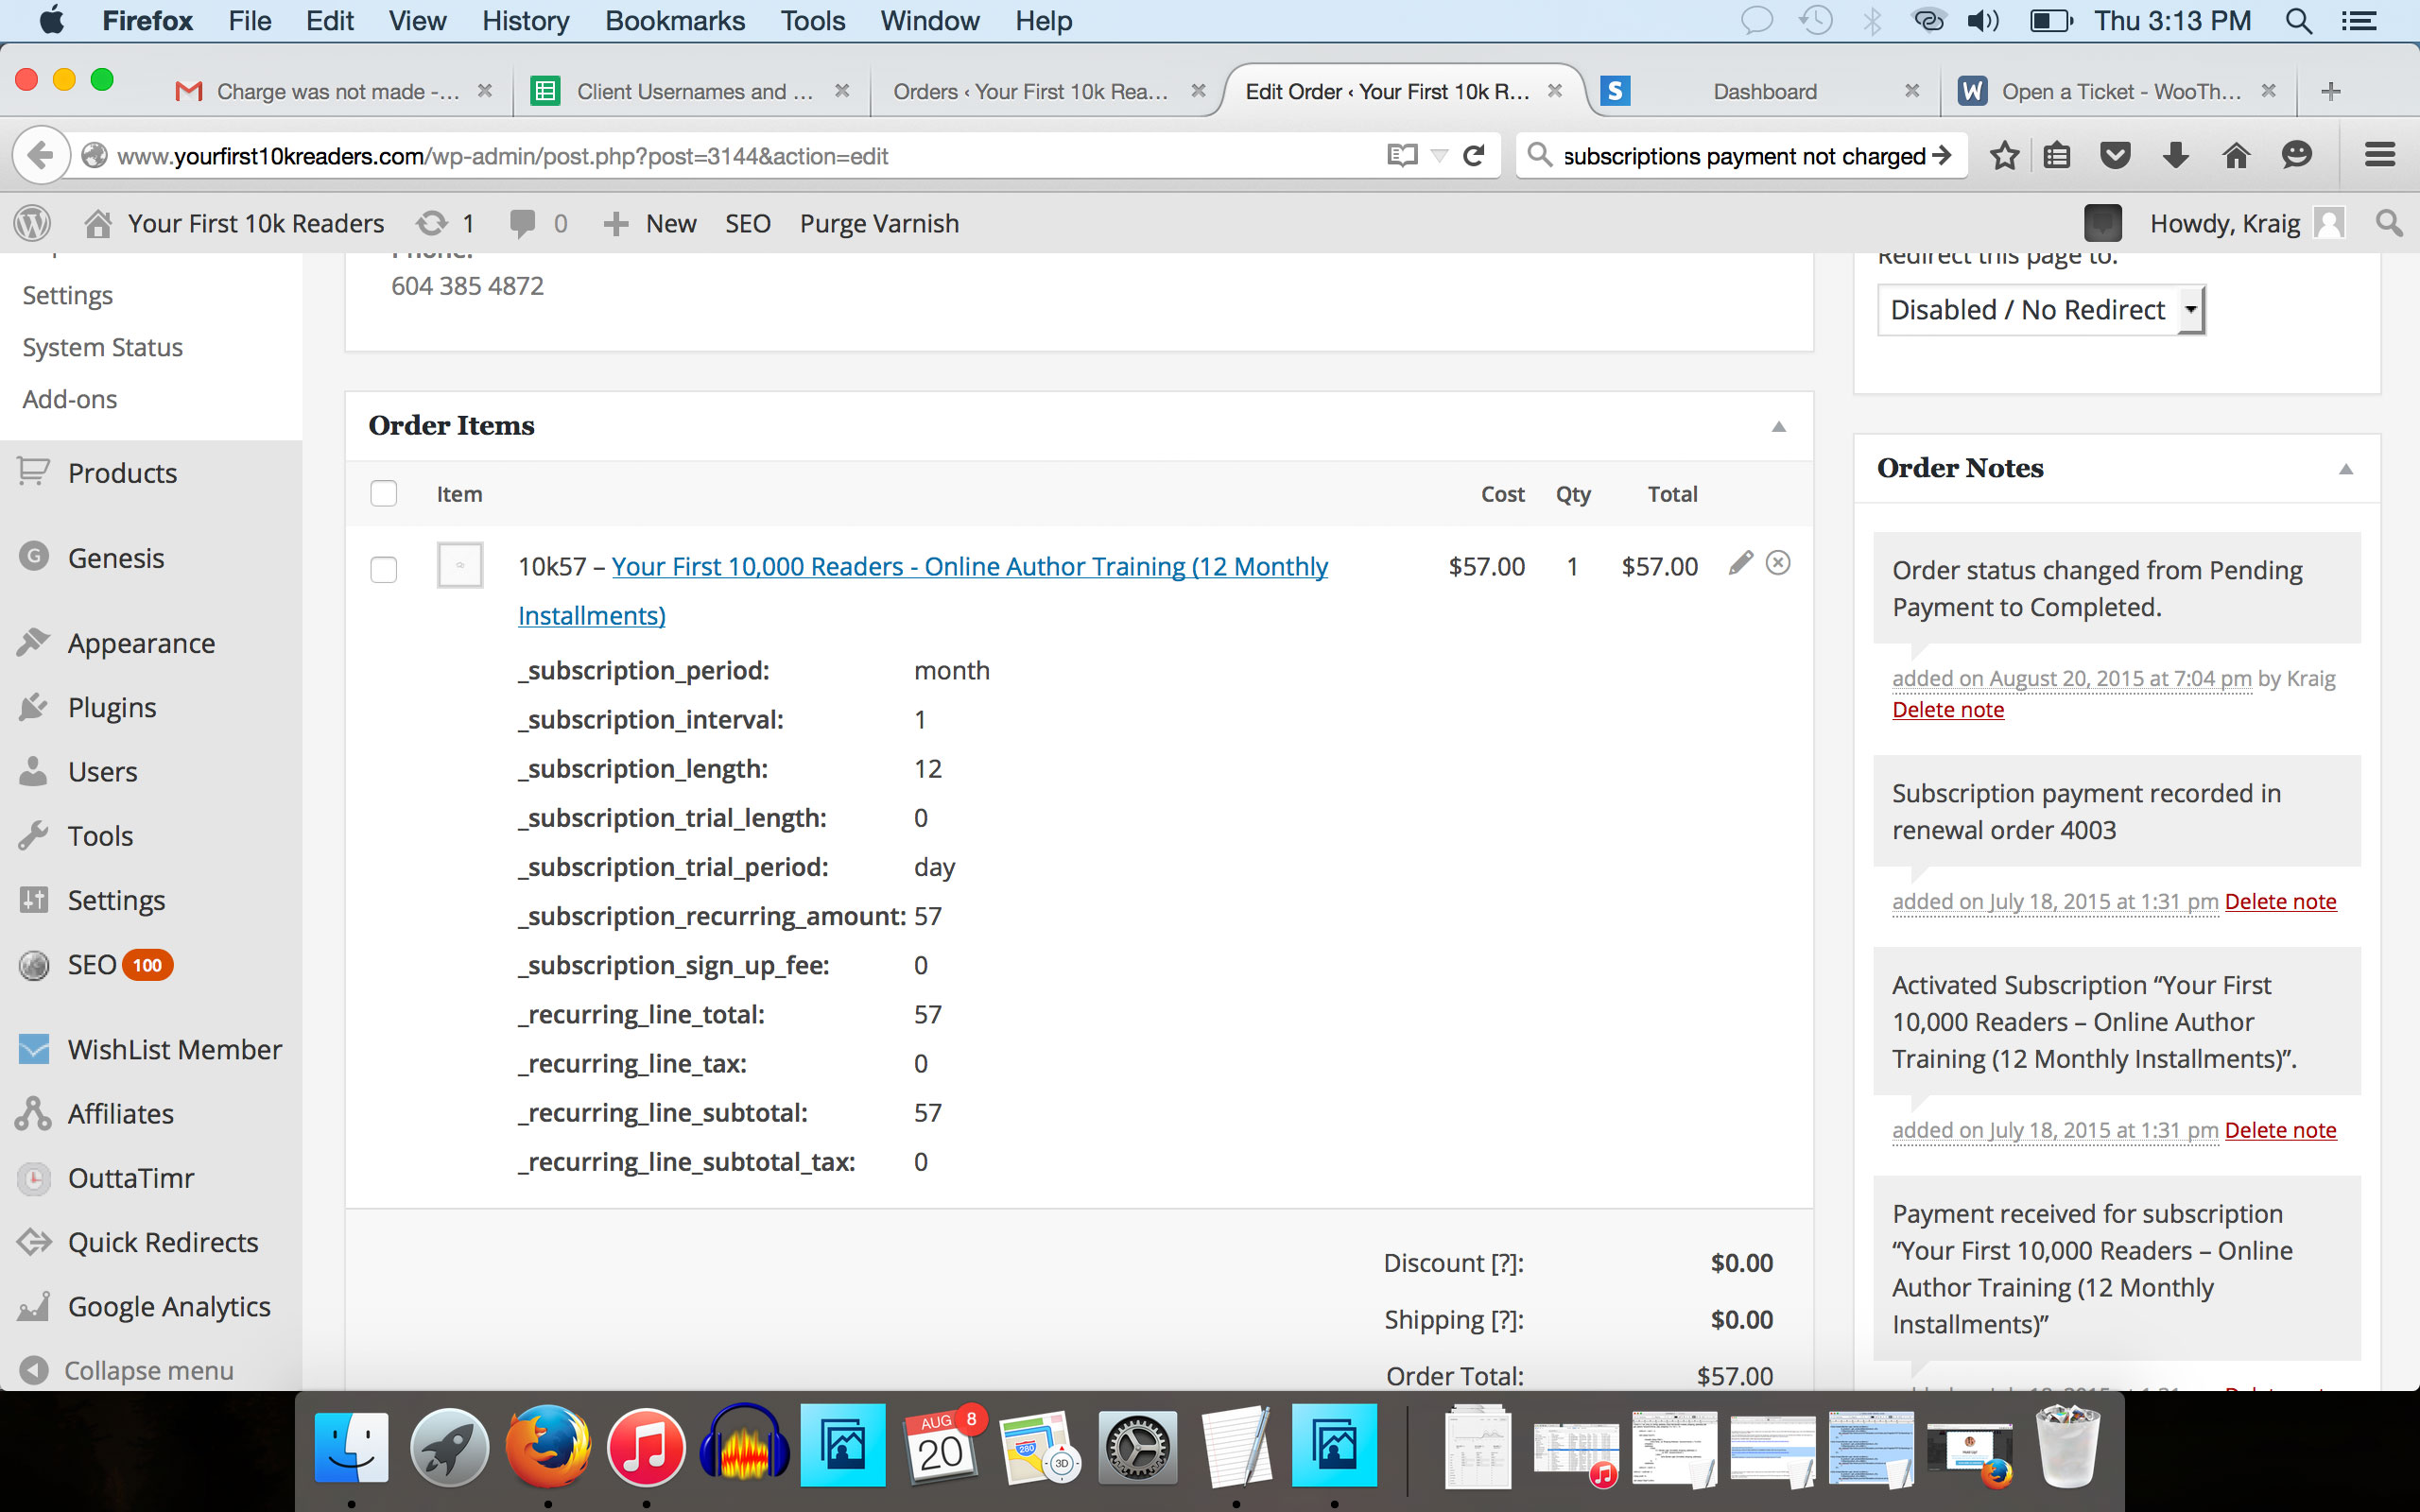Open Plugins in sidebar menu
Image resolution: width=2420 pixels, height=1512 pixels.
112,707
